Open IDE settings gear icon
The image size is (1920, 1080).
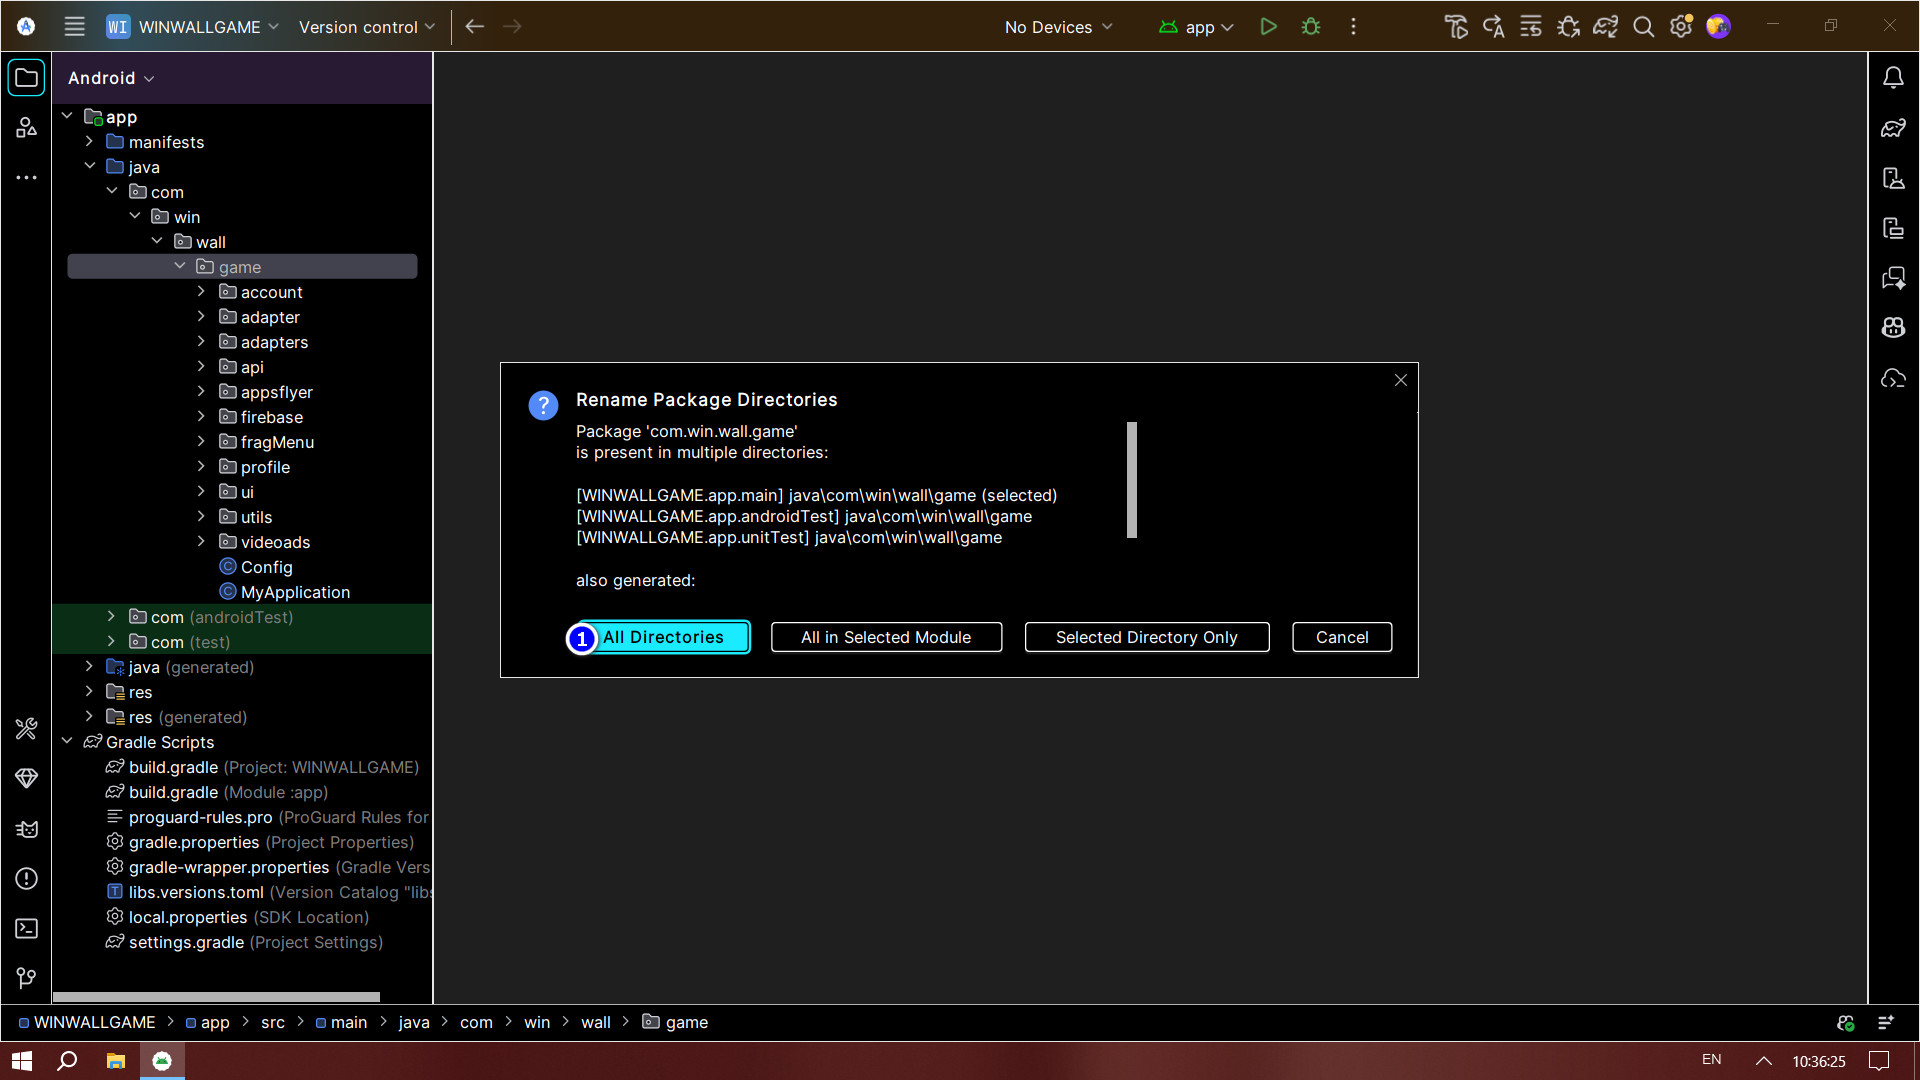pos(1681,27)
